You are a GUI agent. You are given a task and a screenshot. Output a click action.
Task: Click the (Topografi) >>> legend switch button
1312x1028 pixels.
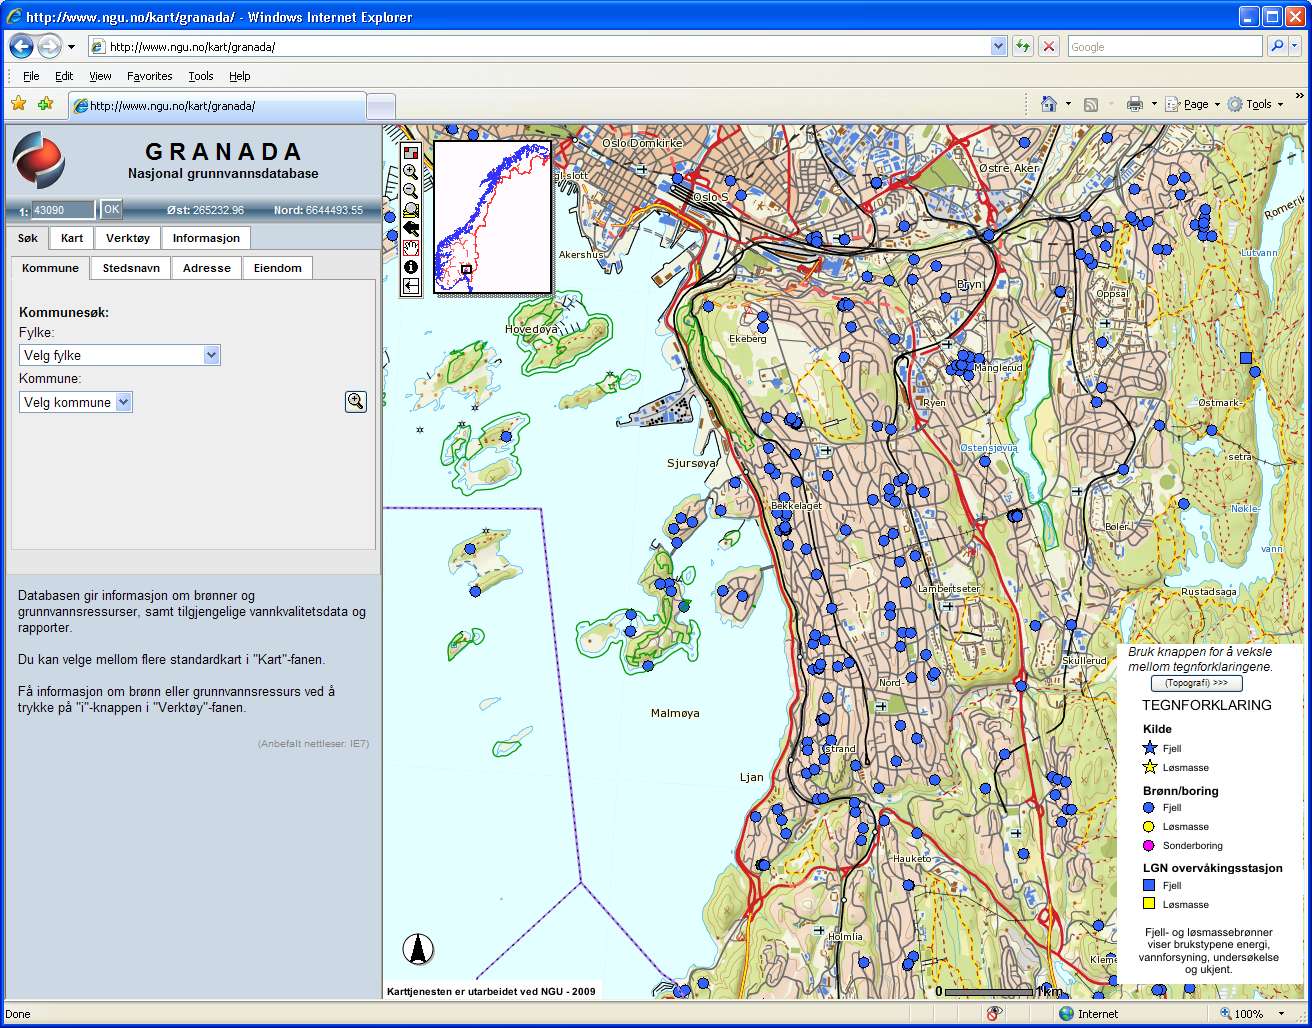pos(1197,683)
